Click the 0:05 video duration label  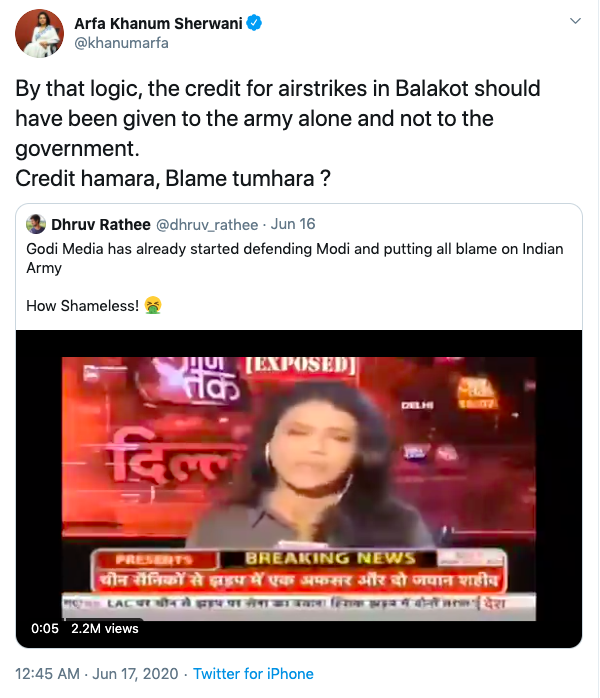[x=45, y=629]
